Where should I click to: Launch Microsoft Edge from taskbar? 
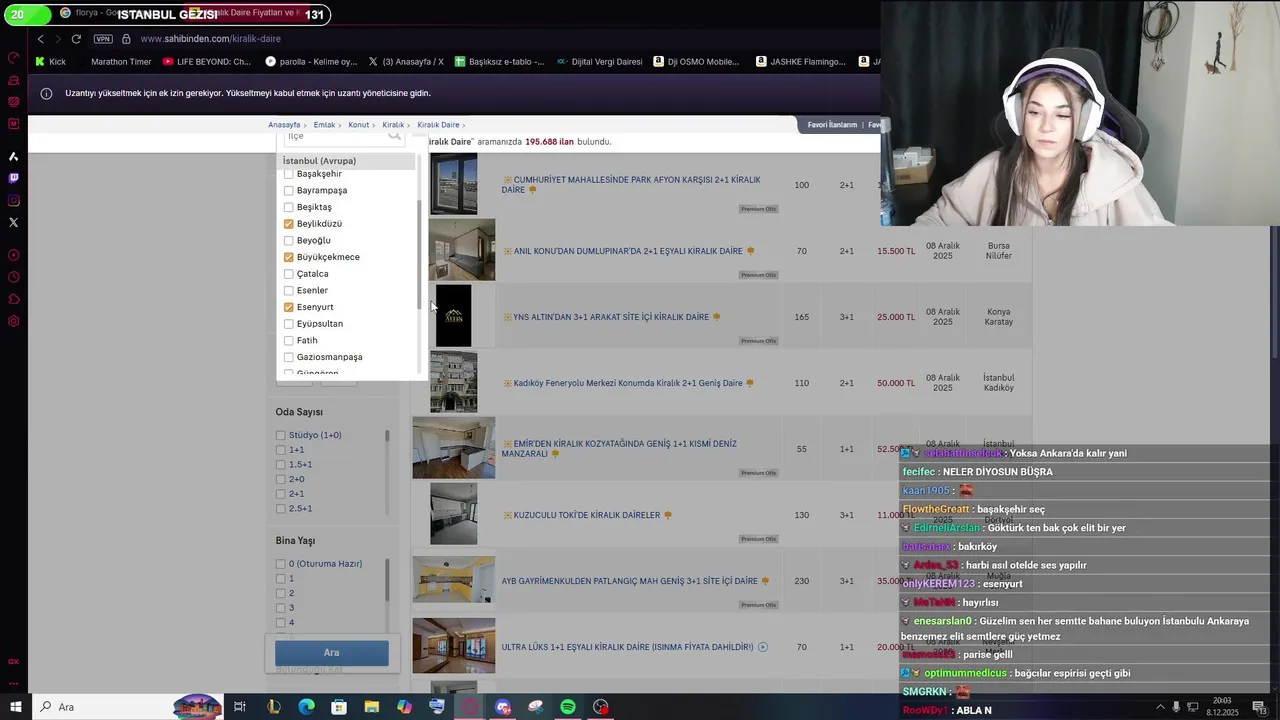pyautogui.click(x=306, y=707)
